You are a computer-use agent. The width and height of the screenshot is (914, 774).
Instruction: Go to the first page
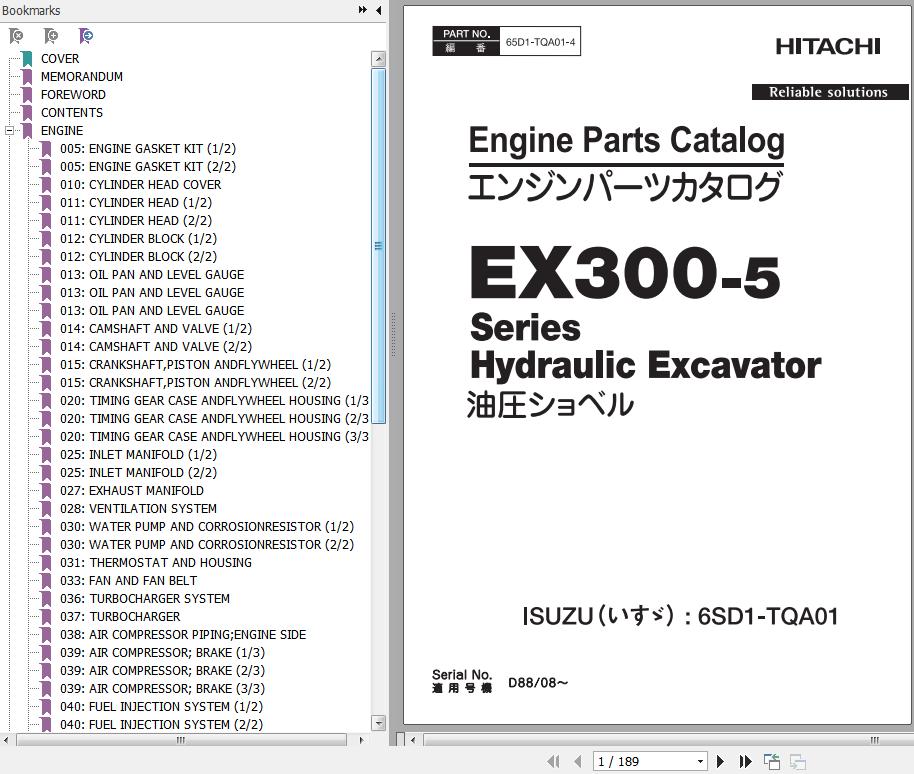554,762
